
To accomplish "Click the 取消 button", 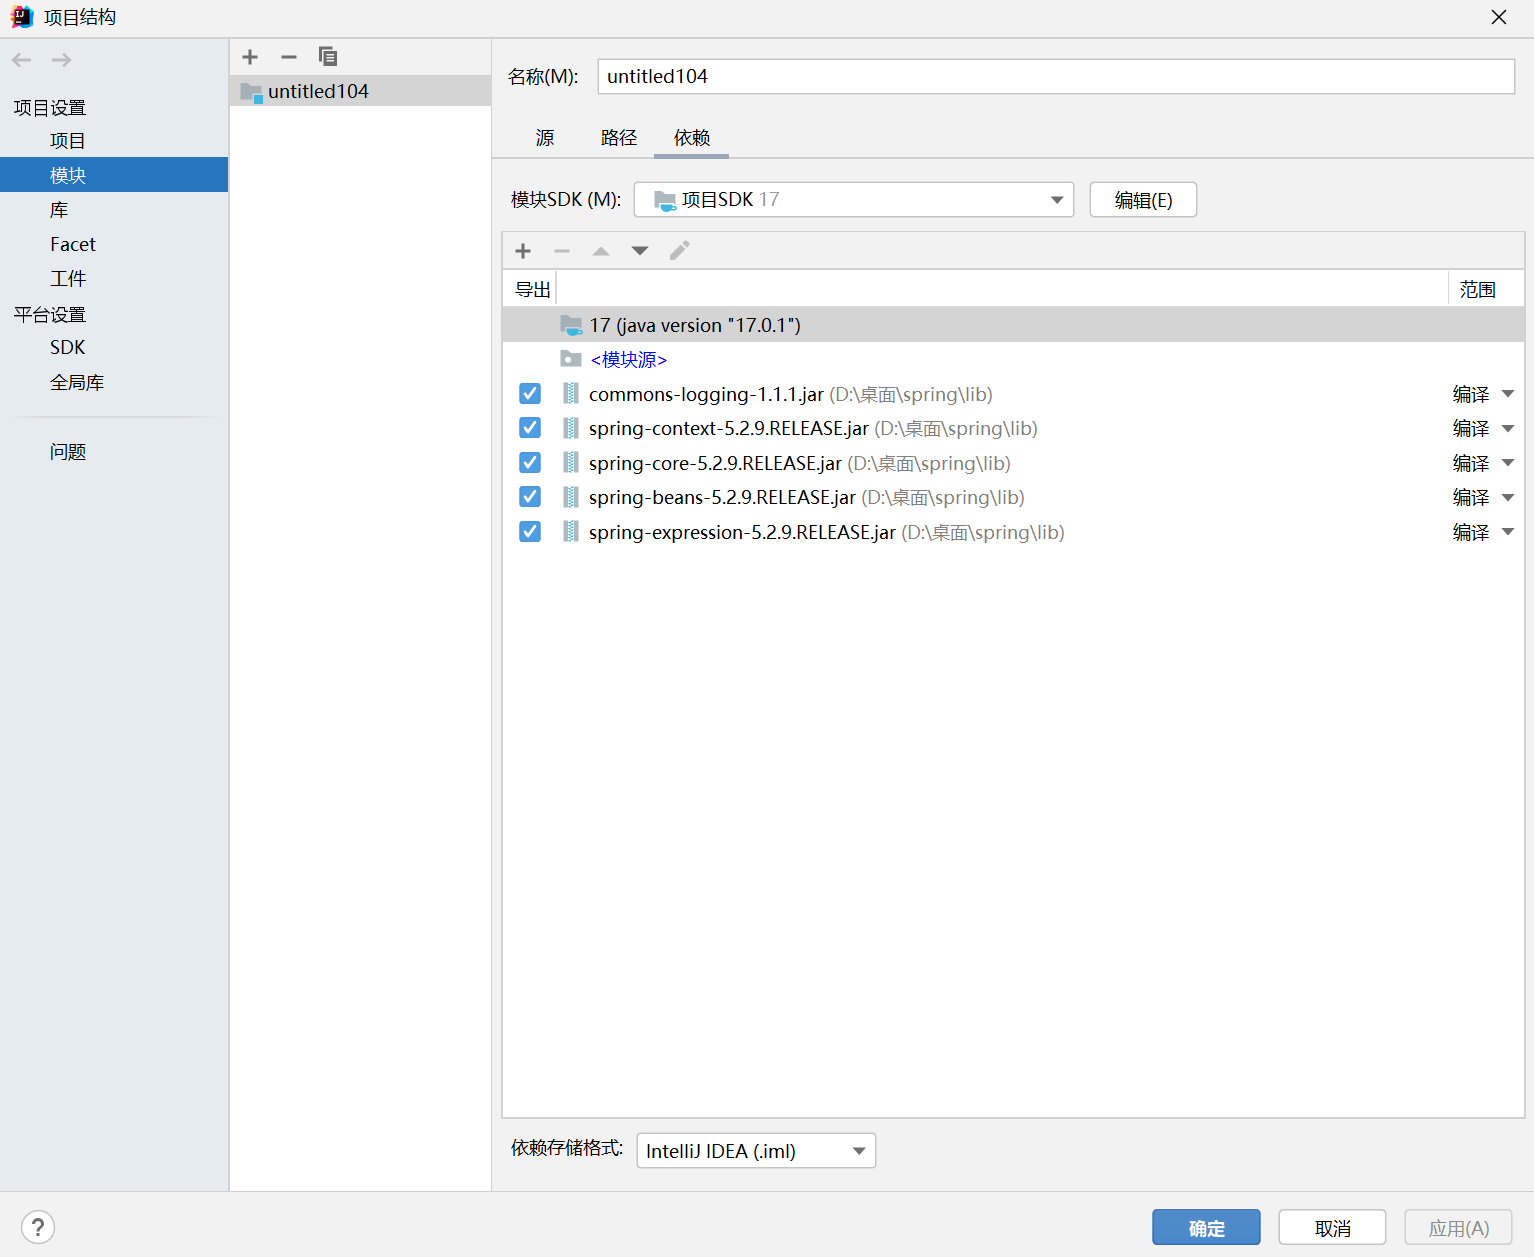I will click(x=1332, y=1228).
